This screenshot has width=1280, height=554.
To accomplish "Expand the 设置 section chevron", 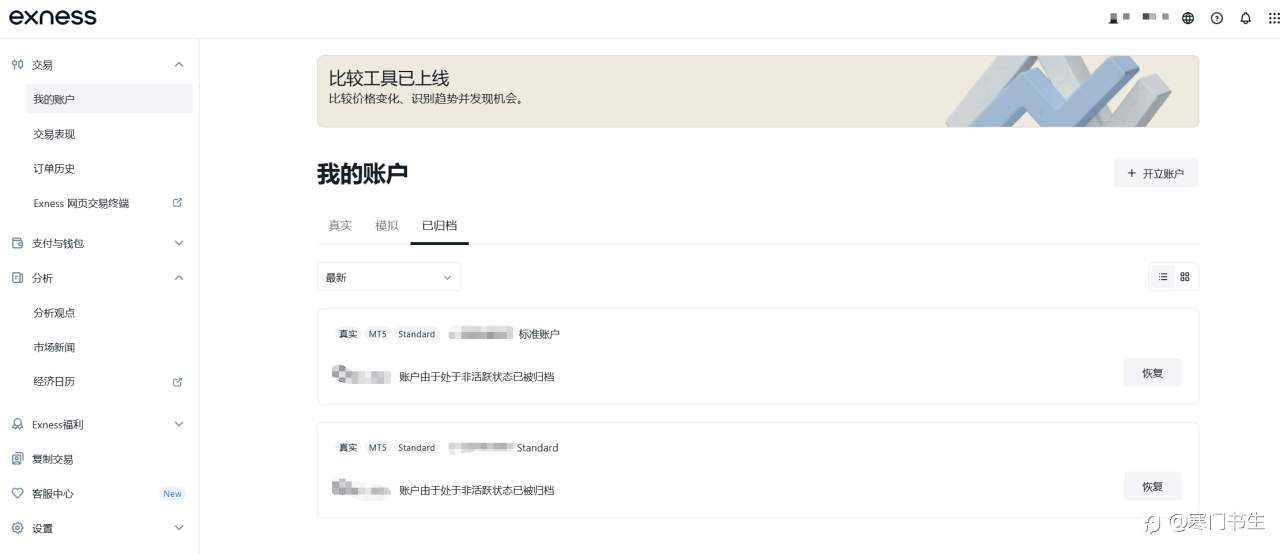I will (179, 528).
